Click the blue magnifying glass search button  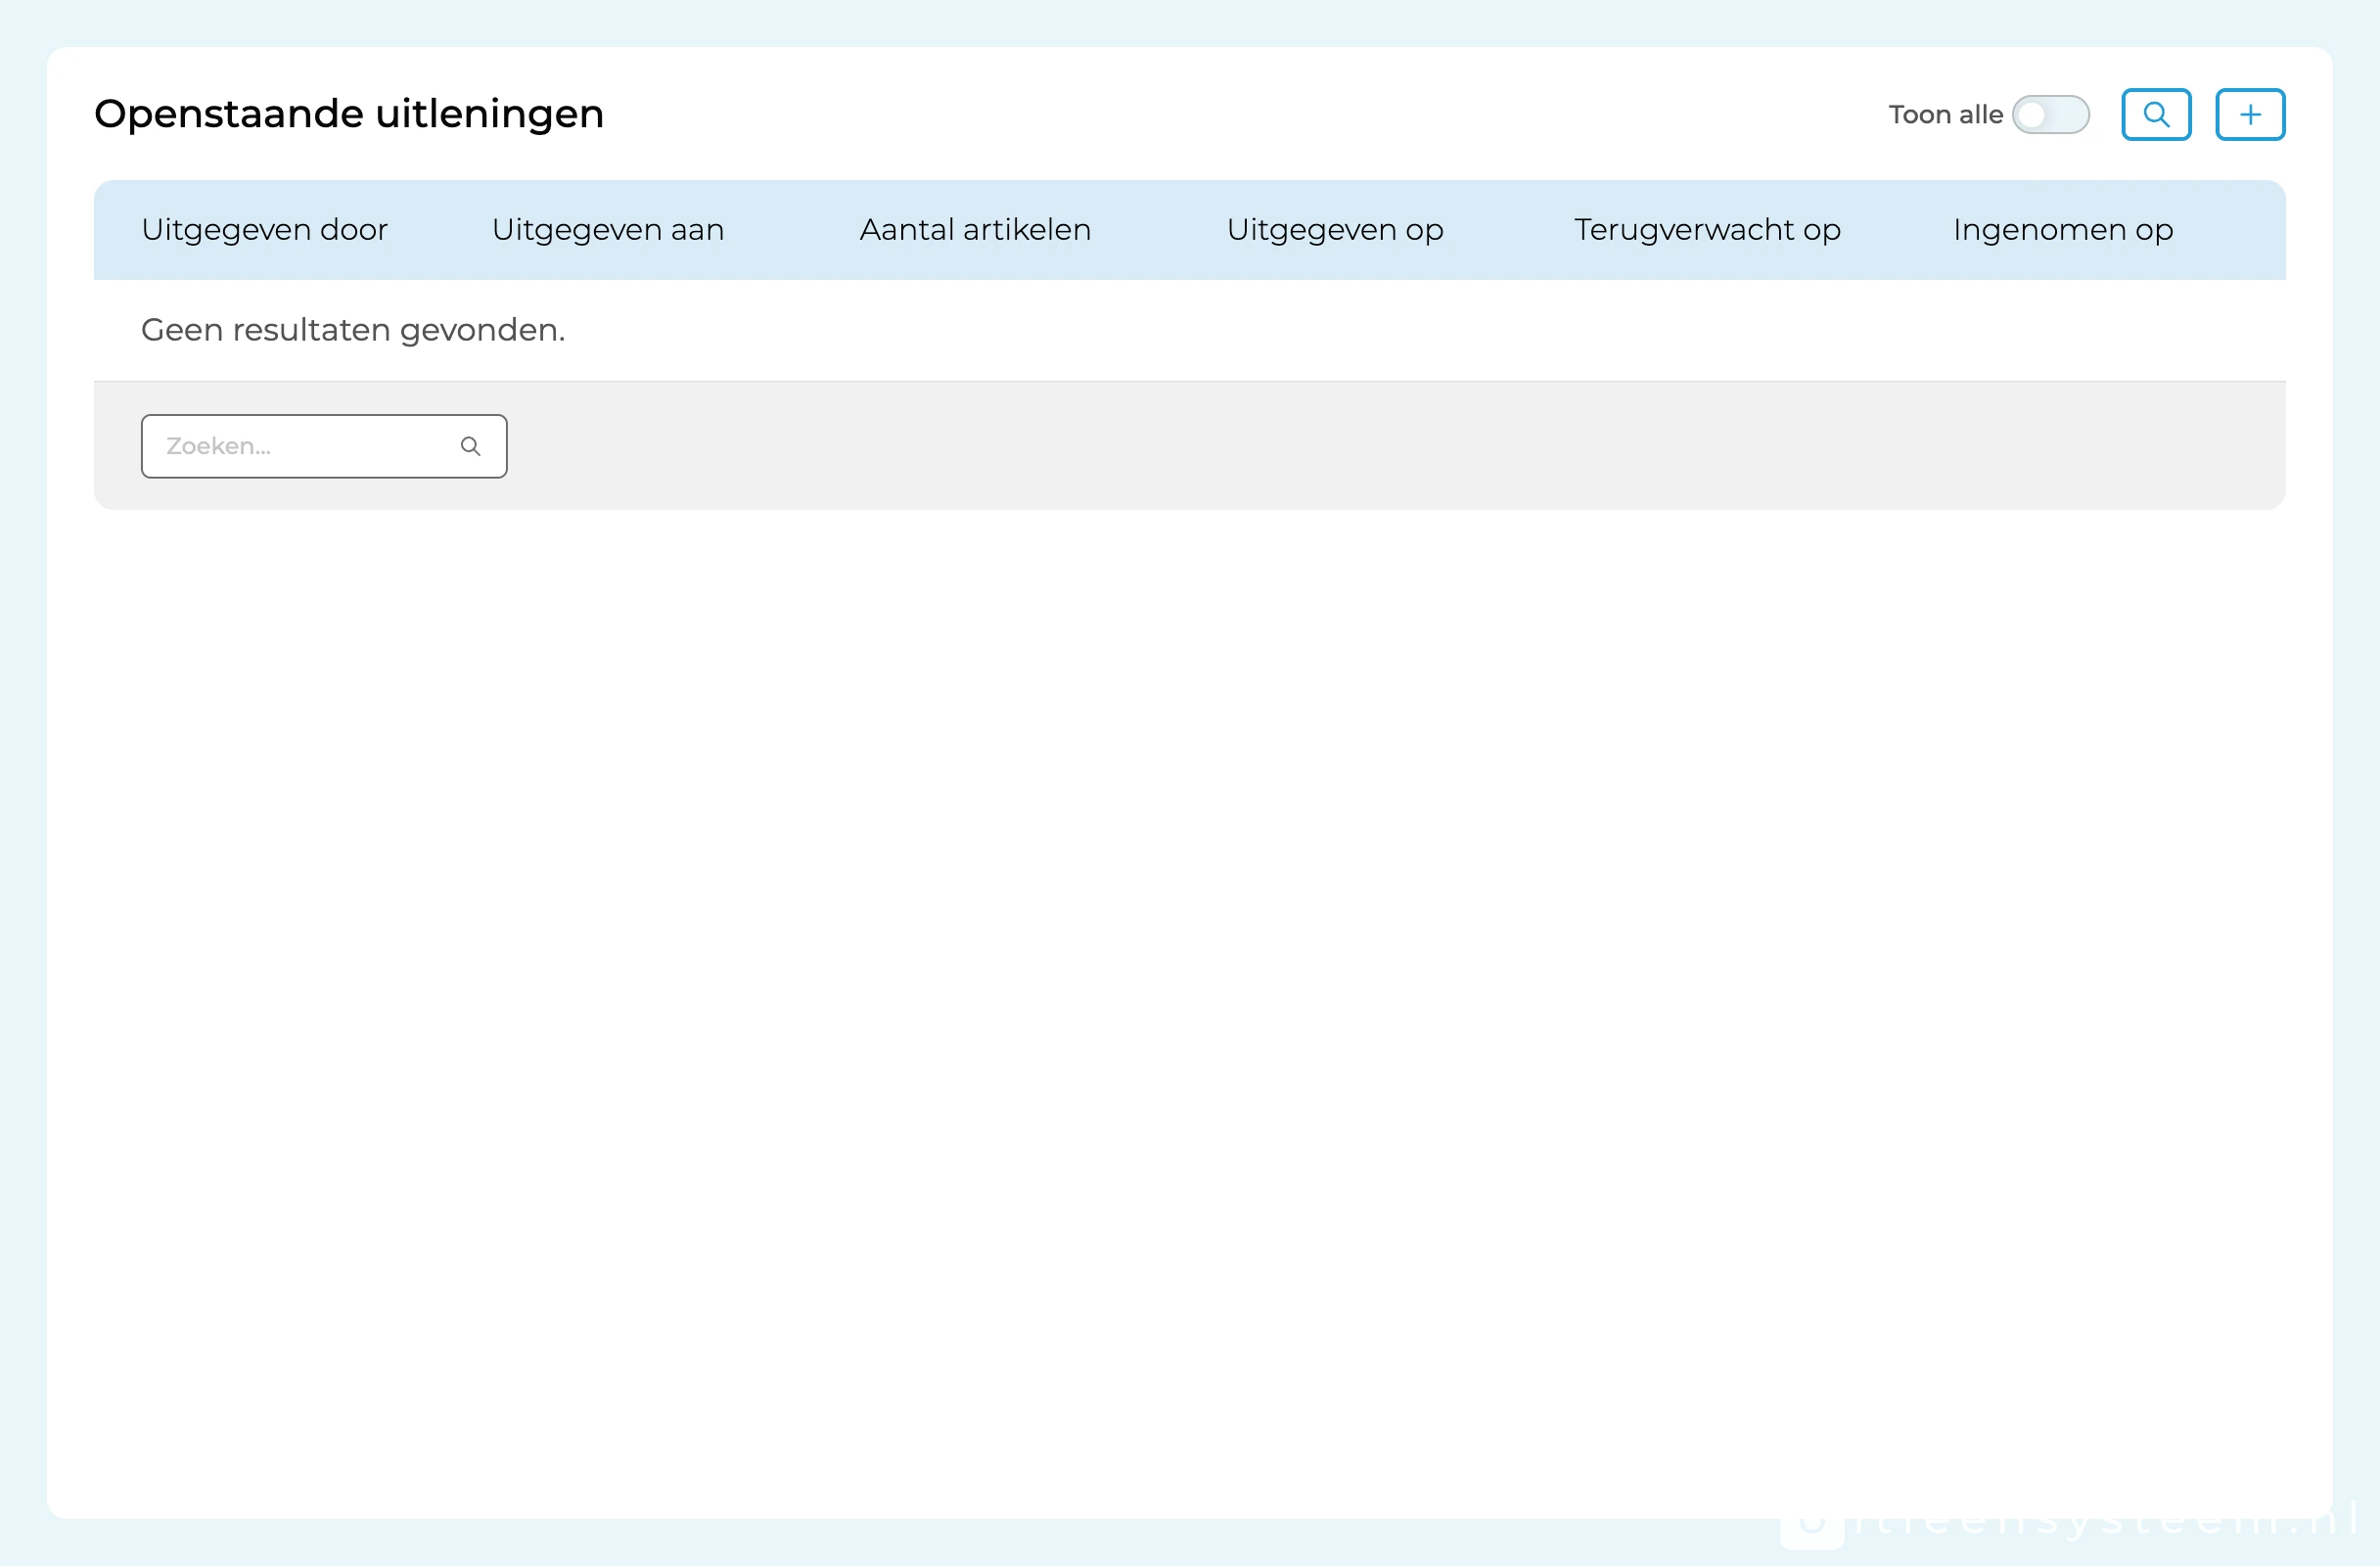click(x=2156, y=114)
